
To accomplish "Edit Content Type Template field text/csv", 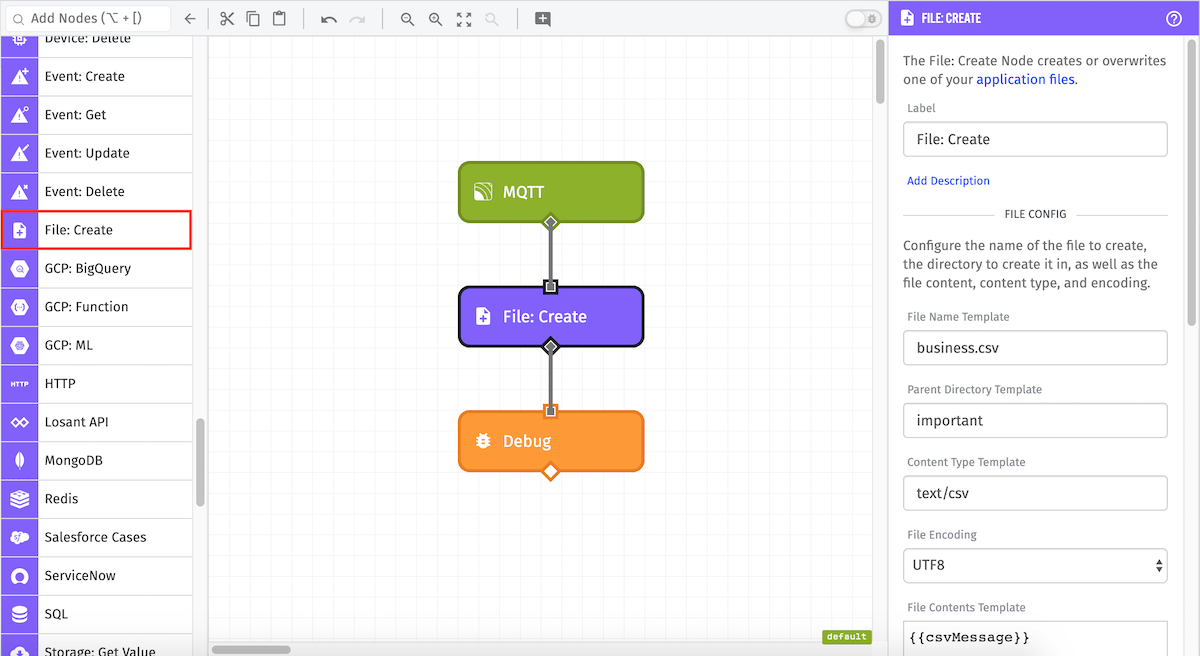I will pyautogui.click(x=1035, y=493).
